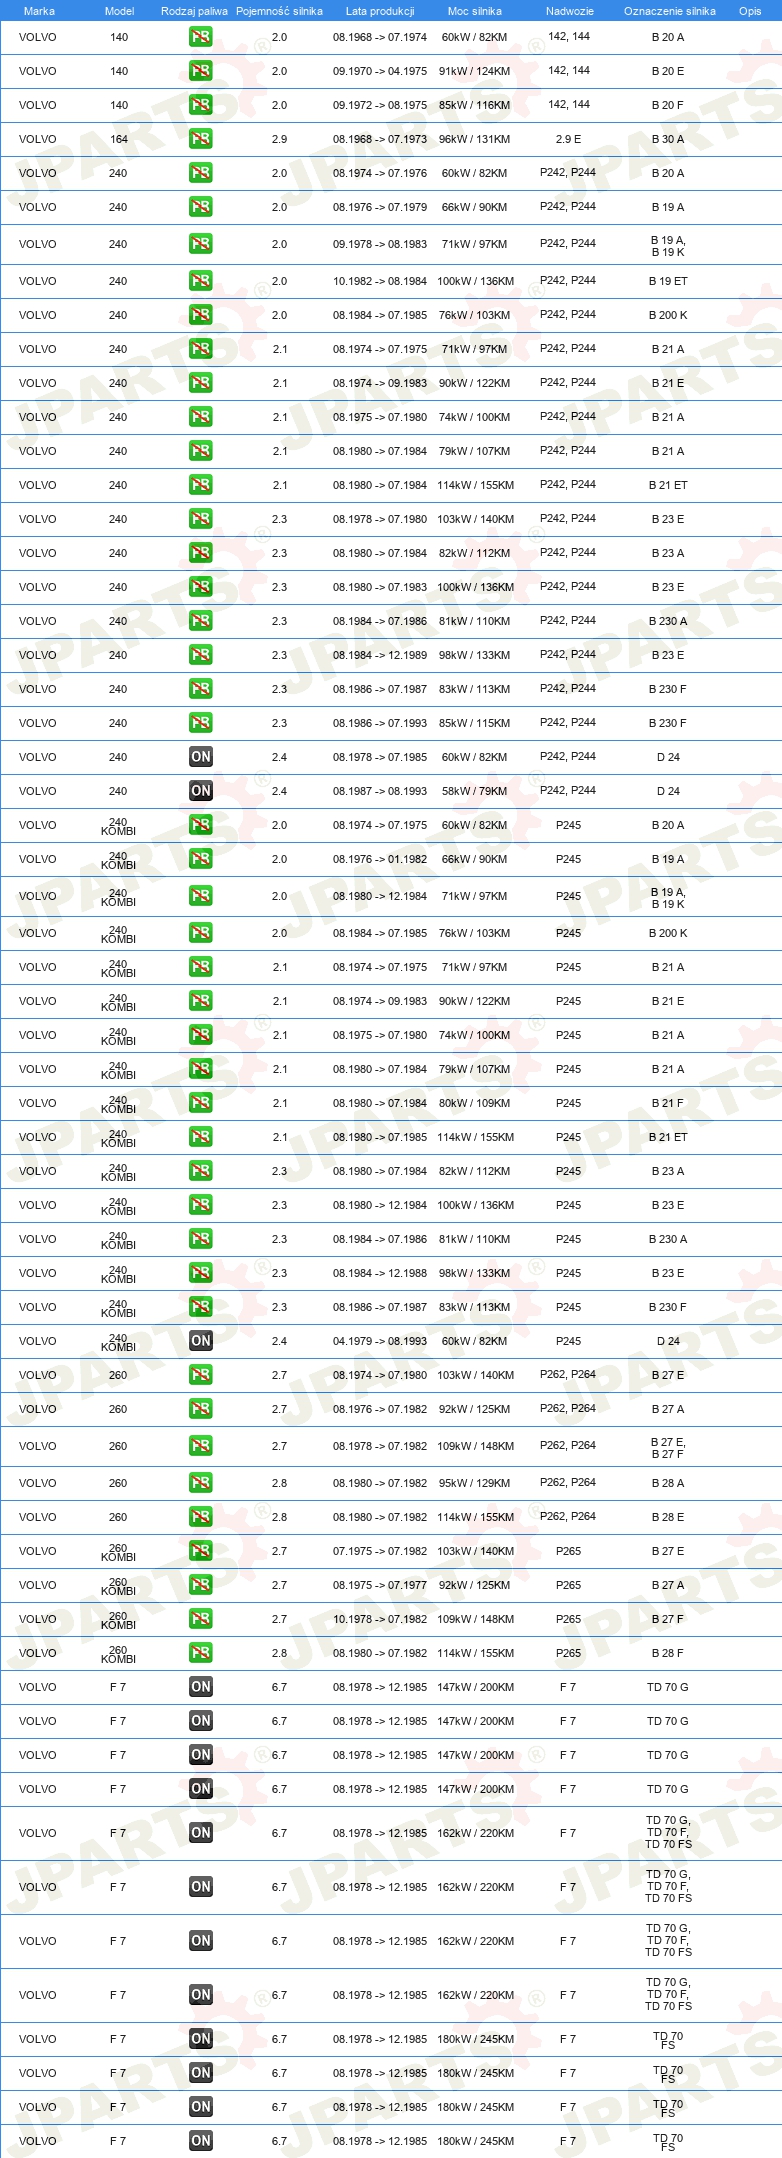Click petrol fuel icon for Volvo 140 B 20 A
Viewport: 782px width, 2158px height.
click(201, 37)
